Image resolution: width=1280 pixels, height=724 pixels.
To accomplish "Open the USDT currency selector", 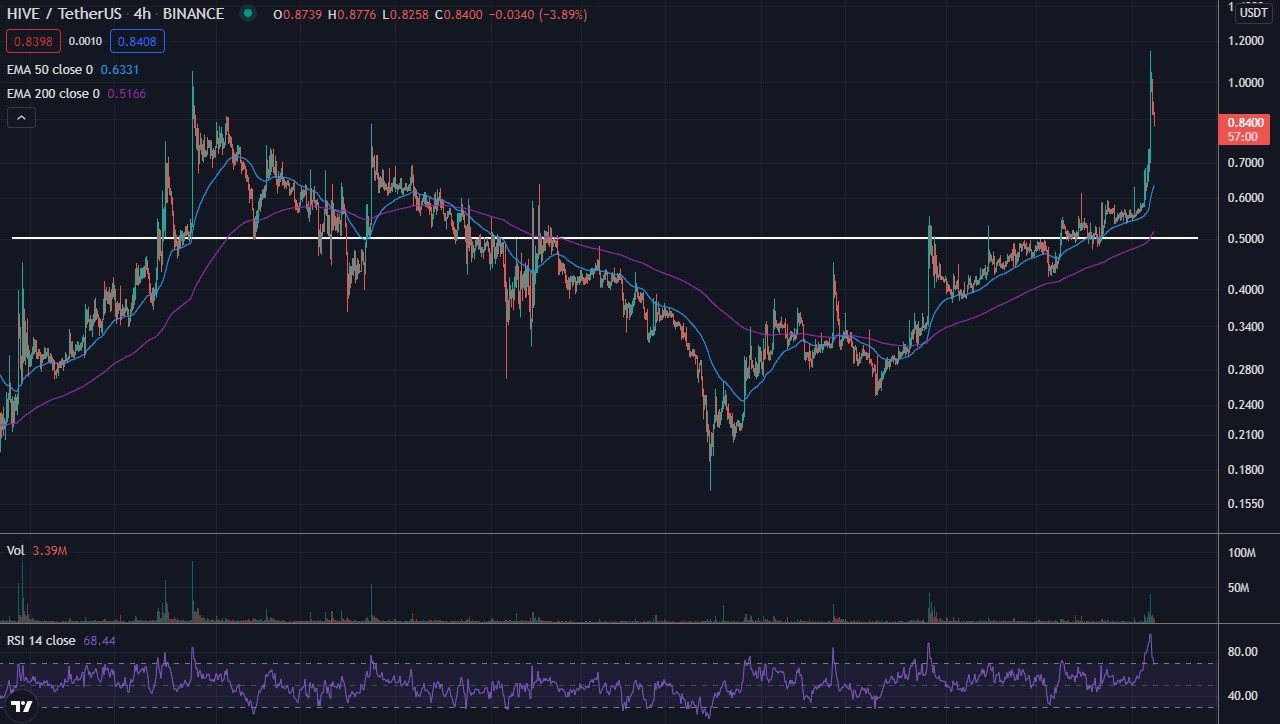I will click(x=1253, y=13).
